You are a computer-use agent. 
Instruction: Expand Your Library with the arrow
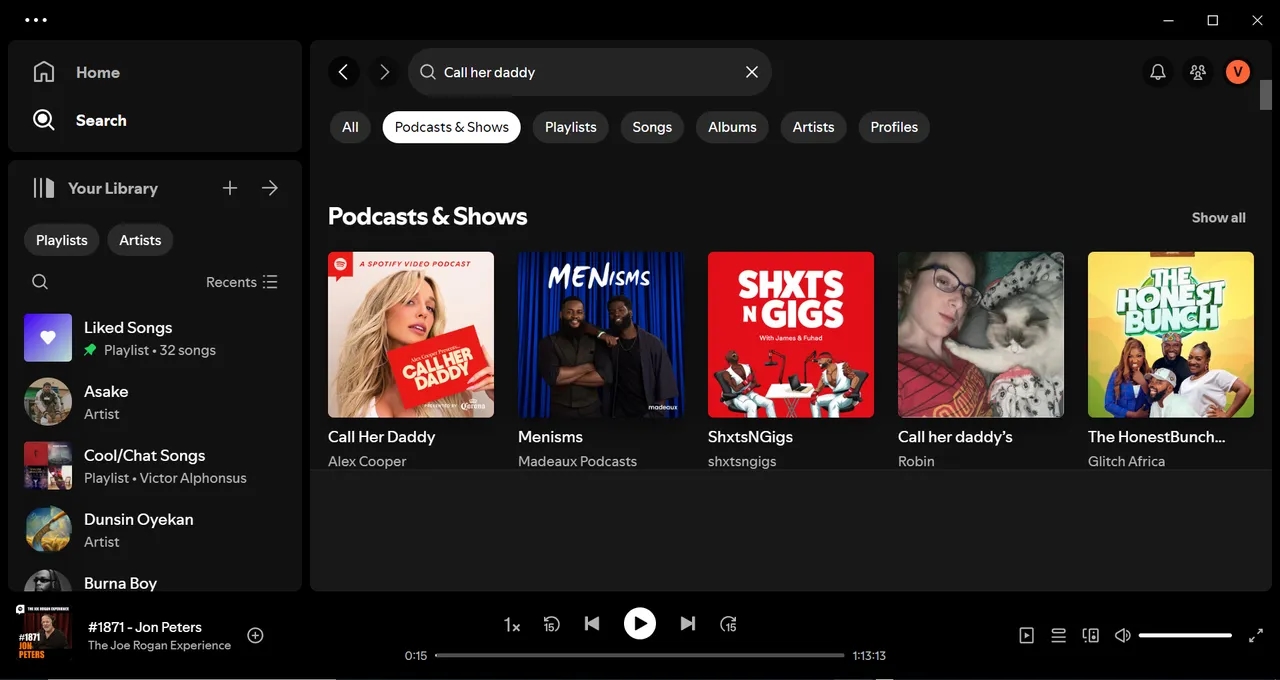[x=270, y=188]
